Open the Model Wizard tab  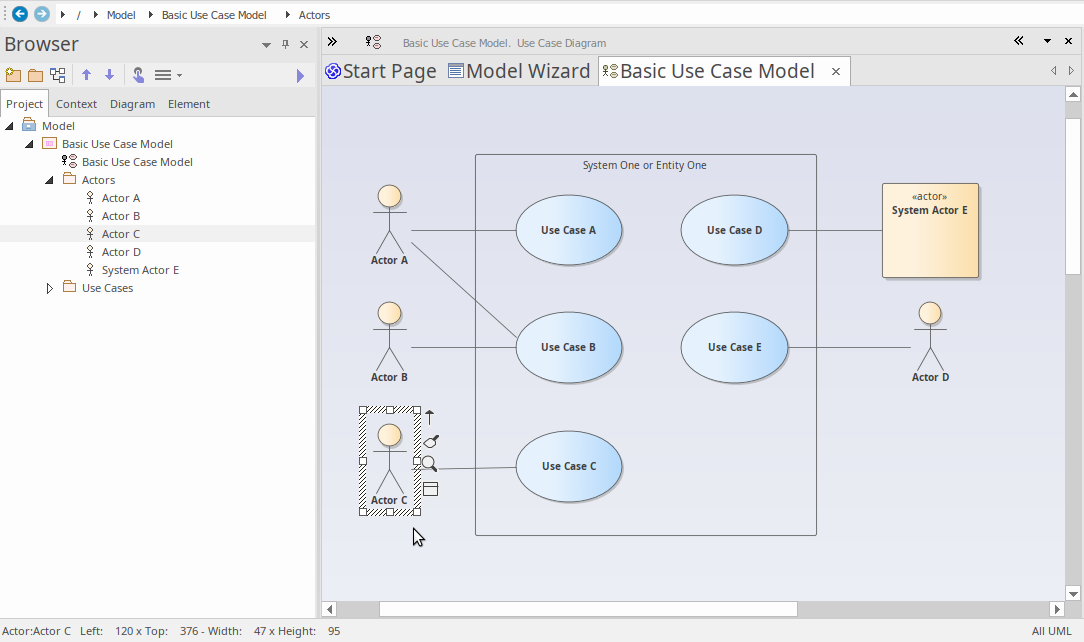click(x=519, y=71)
